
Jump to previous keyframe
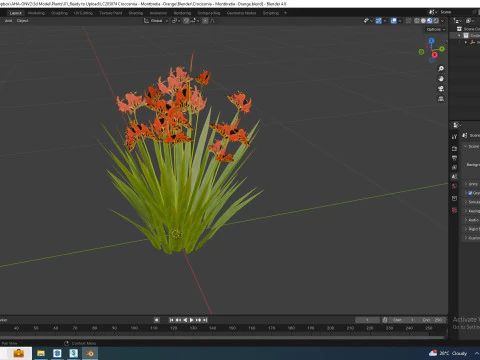point(178,320)
